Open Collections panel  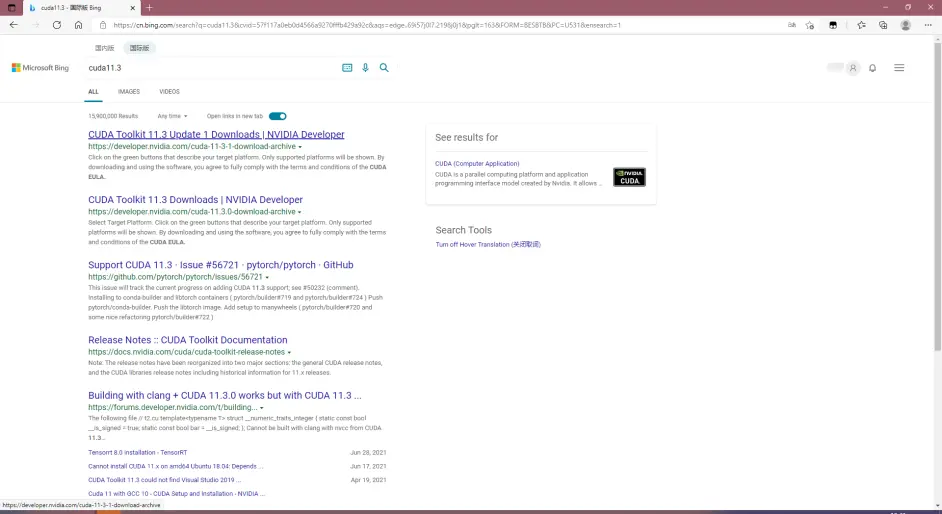(883, 25)
